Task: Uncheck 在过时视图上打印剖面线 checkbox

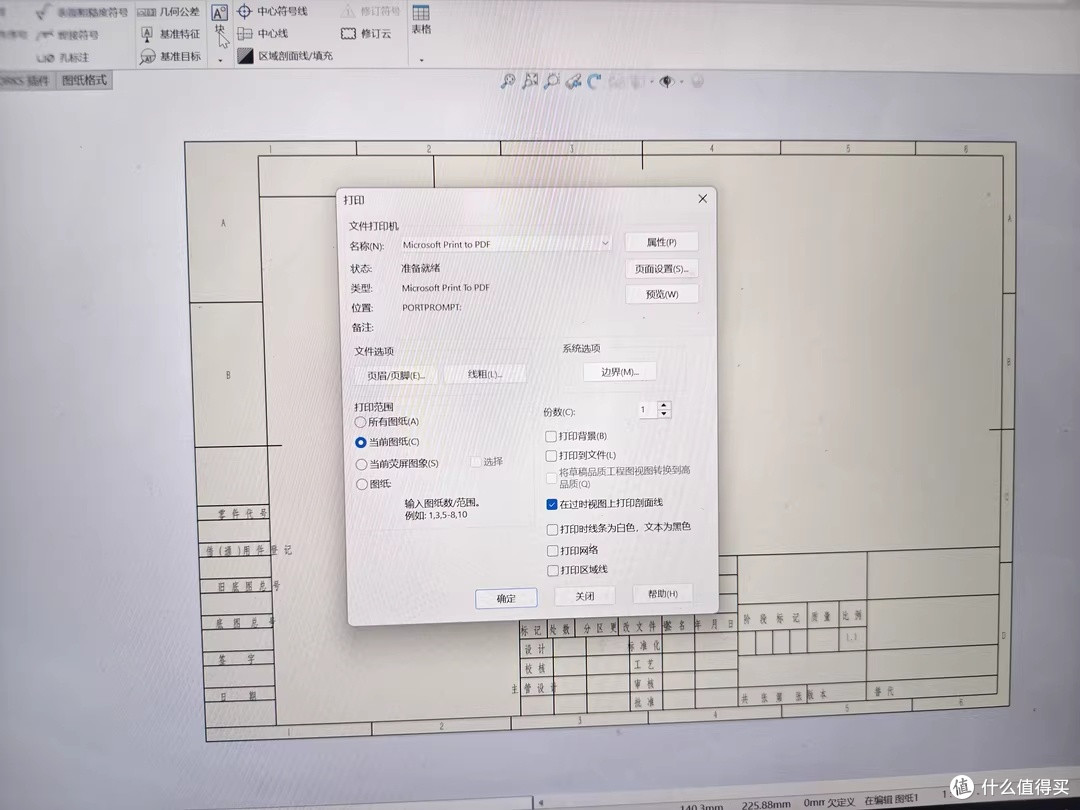Action: (552, 504)
